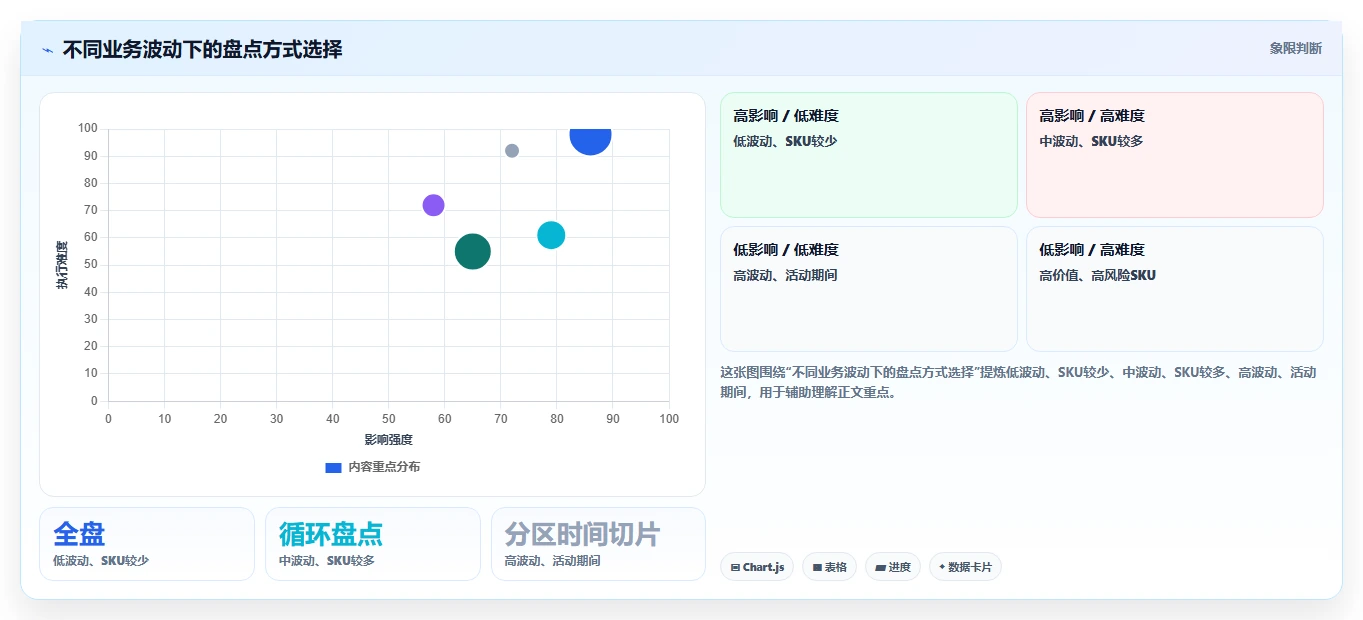Click the dark teal bubble

[473, 251]
